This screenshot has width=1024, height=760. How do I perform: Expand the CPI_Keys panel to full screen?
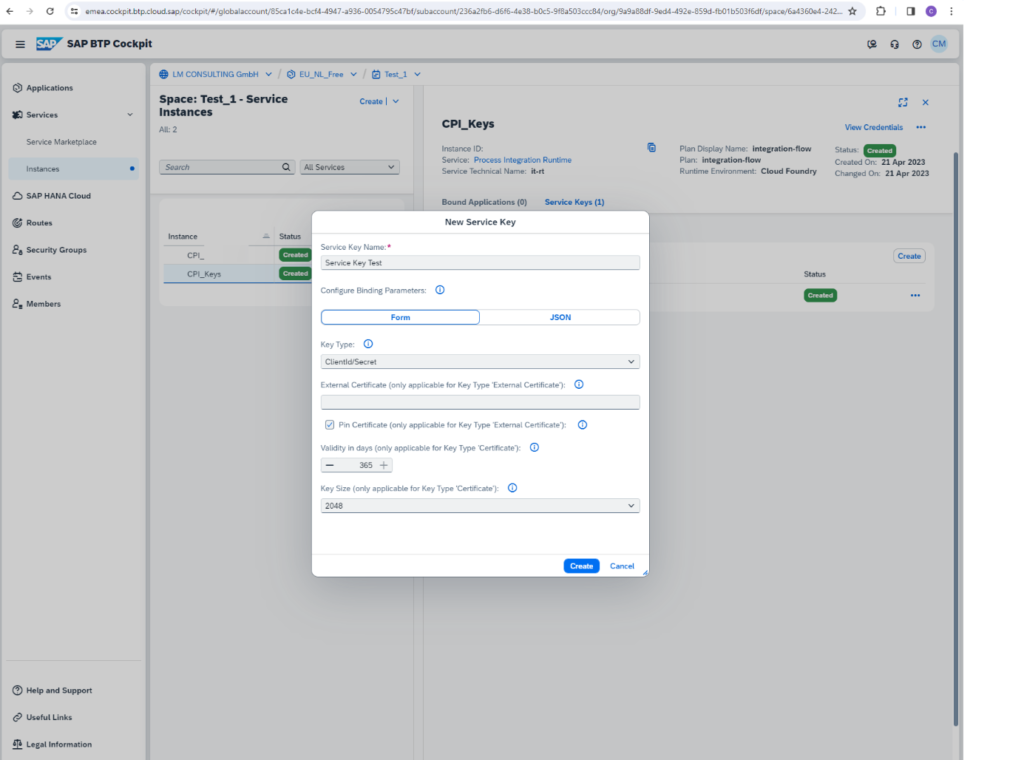click(903, 102)
